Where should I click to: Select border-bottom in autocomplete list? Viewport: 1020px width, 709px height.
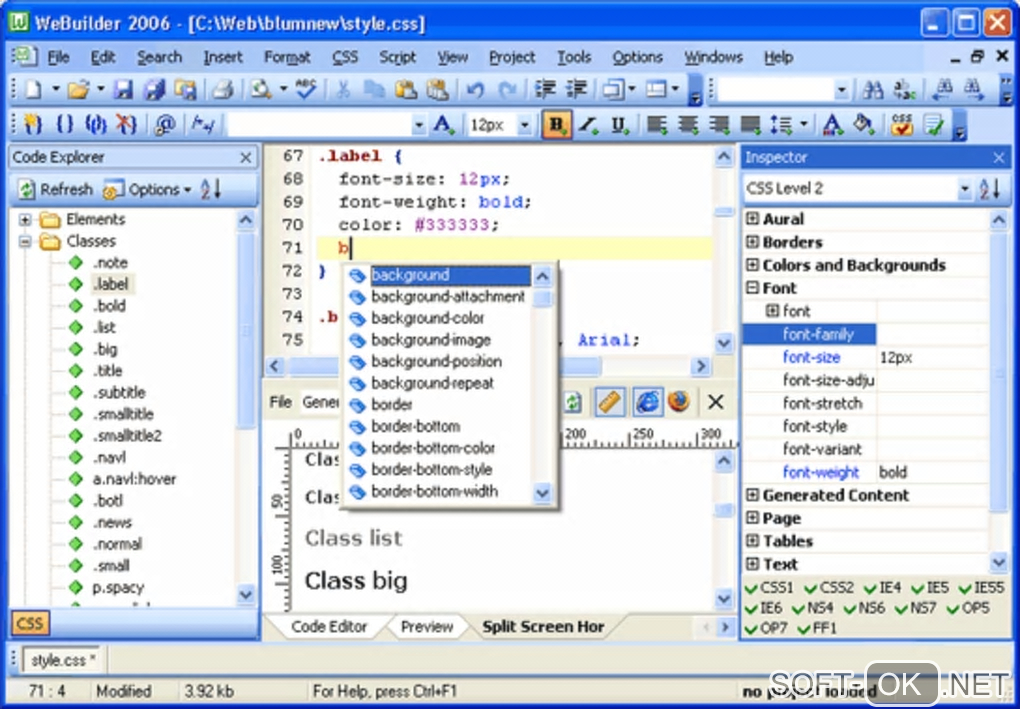click(x=416, y=427)
